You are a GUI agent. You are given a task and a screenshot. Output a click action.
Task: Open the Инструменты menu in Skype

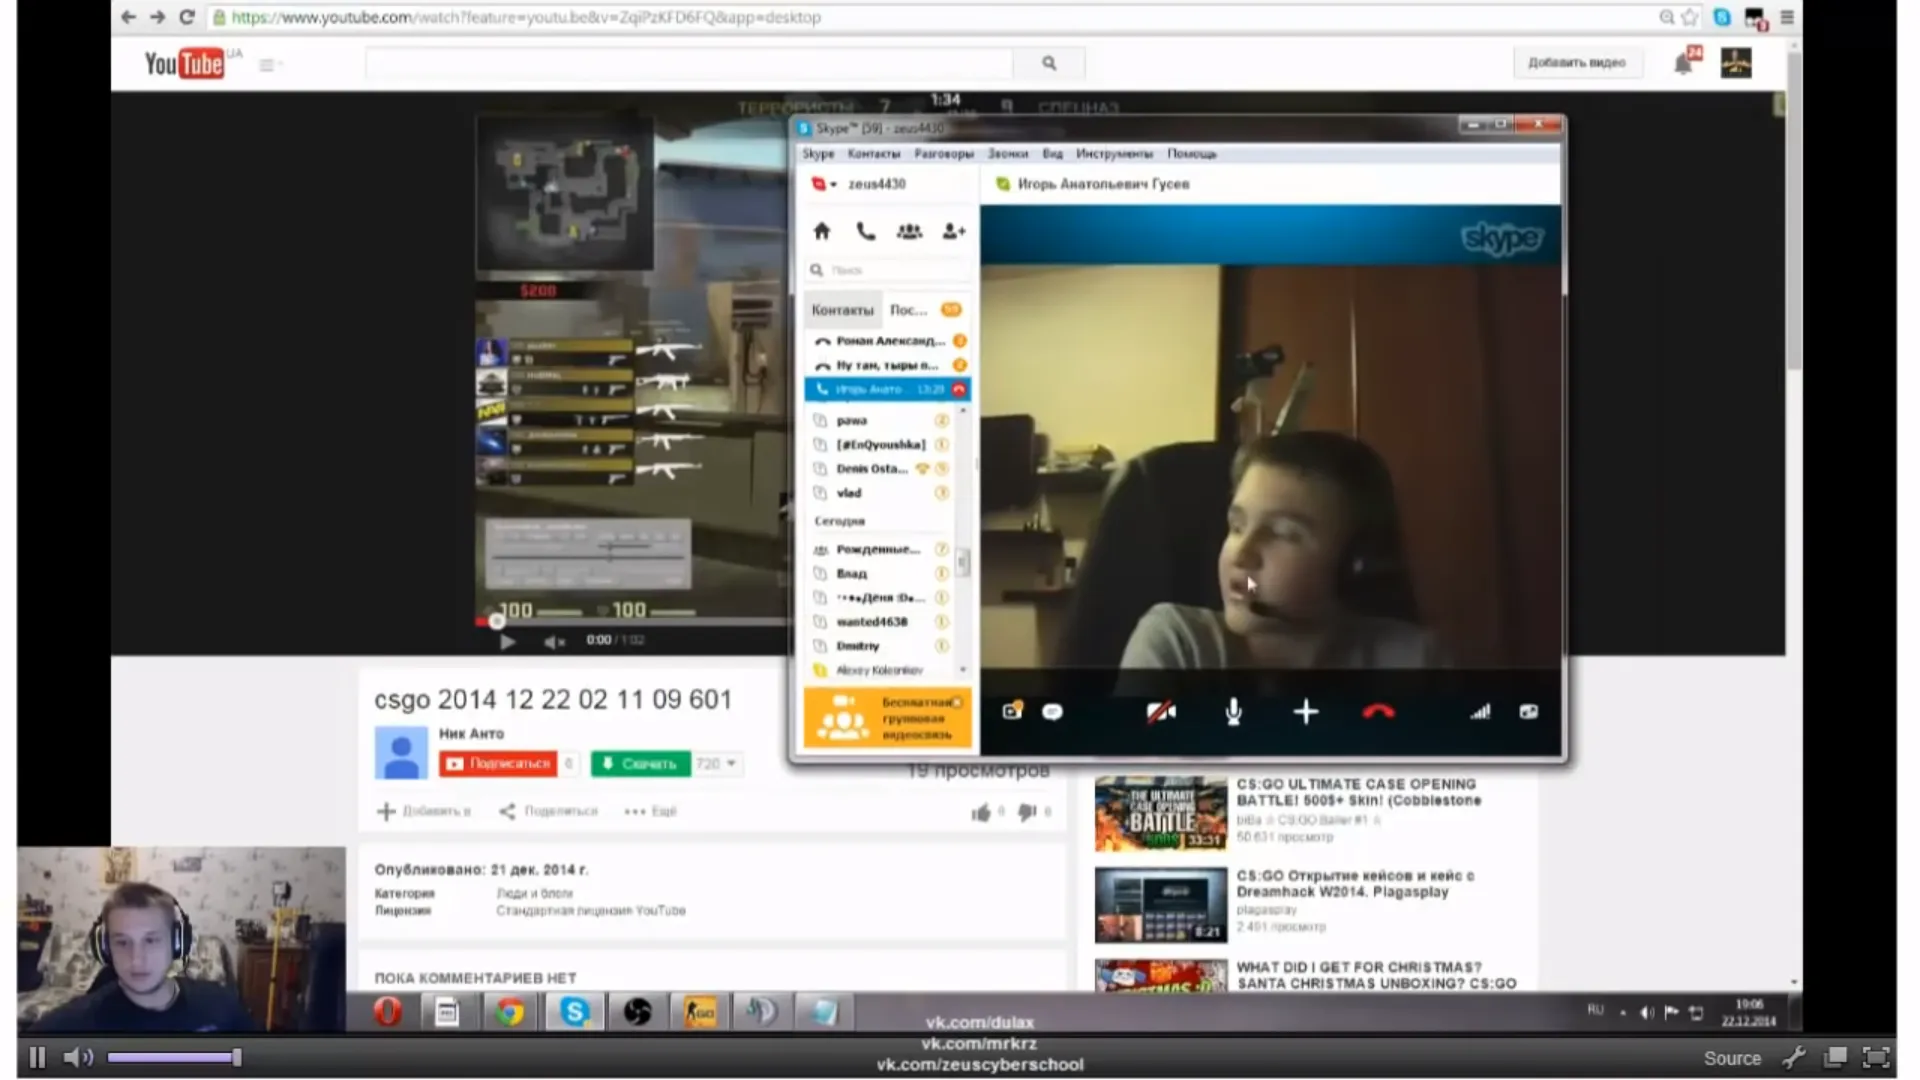[x=1115, y=154]
